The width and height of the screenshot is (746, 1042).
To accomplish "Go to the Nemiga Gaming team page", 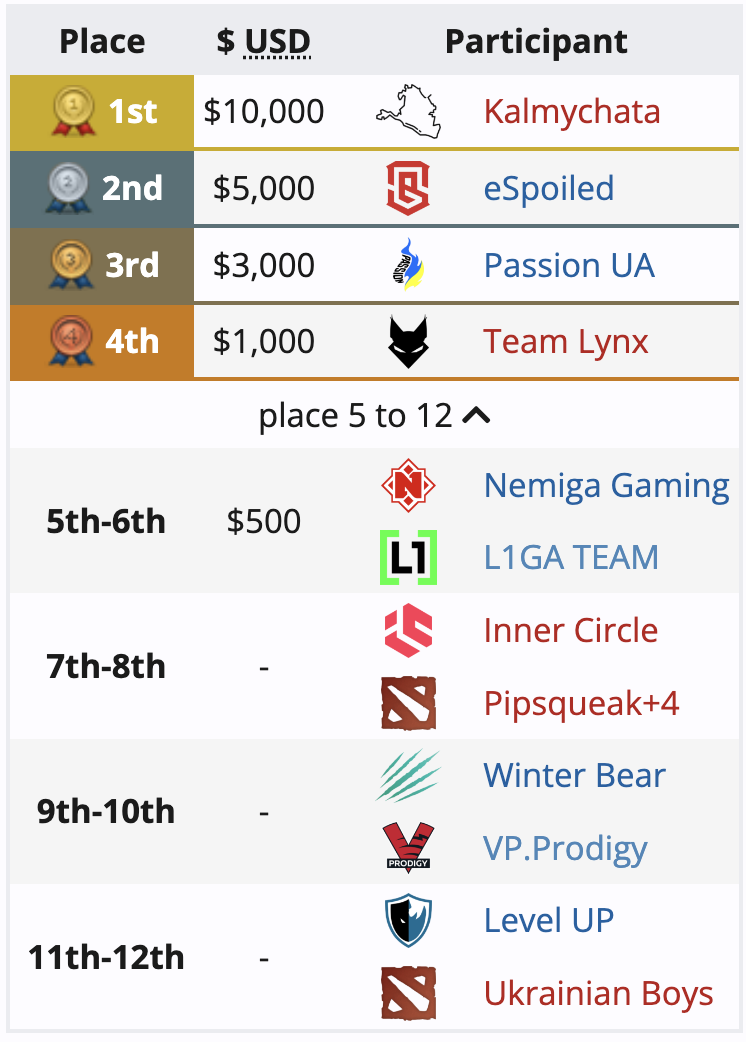I will click(x=606, y=486).
